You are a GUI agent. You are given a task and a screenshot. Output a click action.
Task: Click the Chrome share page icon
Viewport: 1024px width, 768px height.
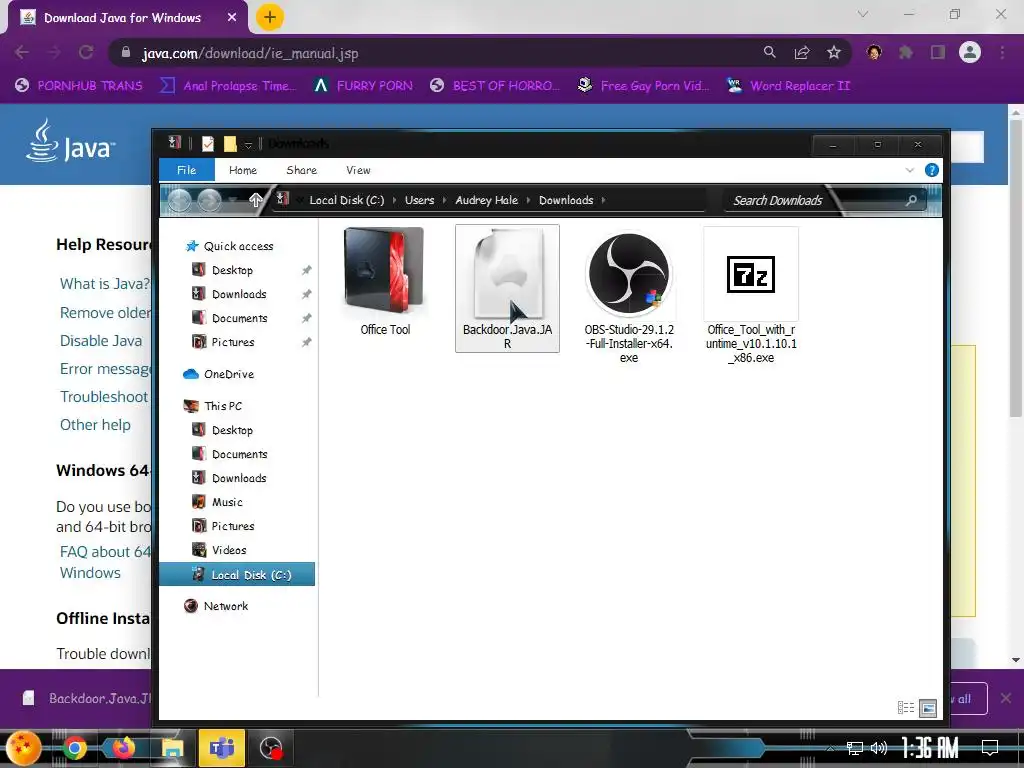(802, 53)
